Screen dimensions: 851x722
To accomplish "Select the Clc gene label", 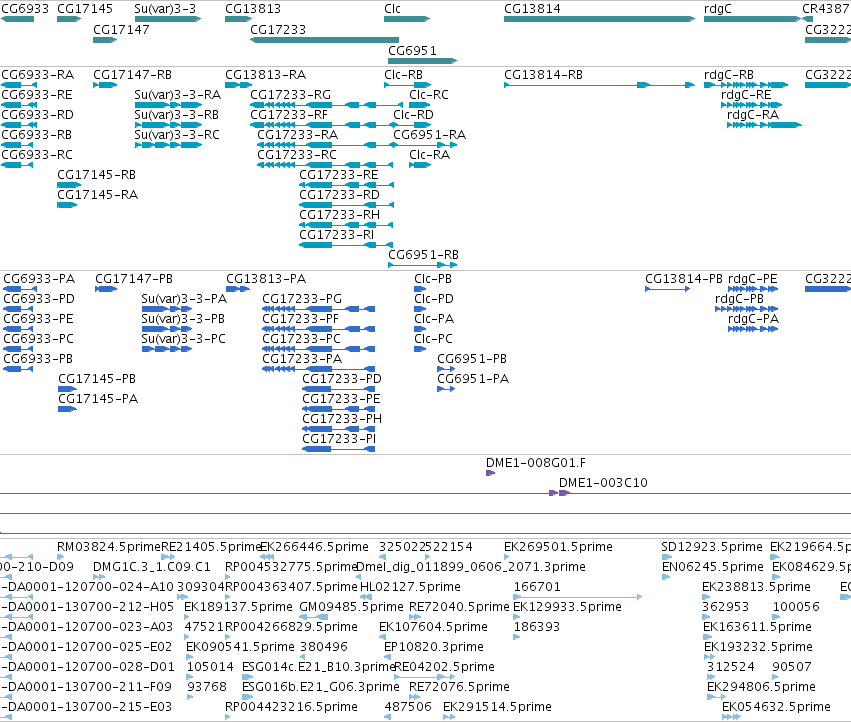I will pos(392,9).
